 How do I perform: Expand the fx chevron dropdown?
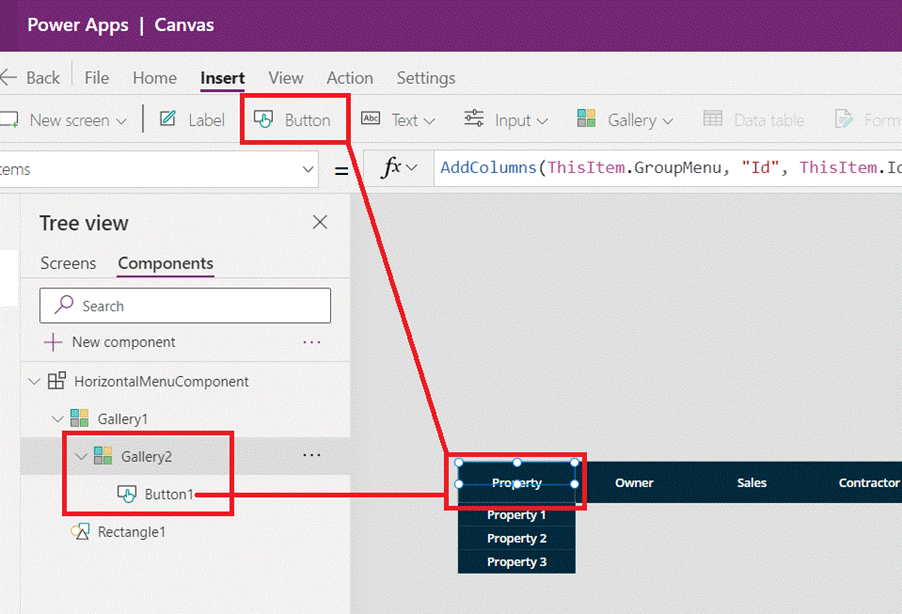[411, 167]
